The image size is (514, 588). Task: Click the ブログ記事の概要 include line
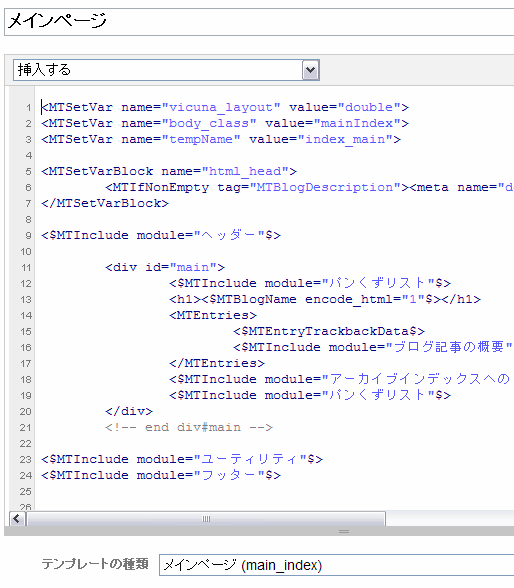373,347
